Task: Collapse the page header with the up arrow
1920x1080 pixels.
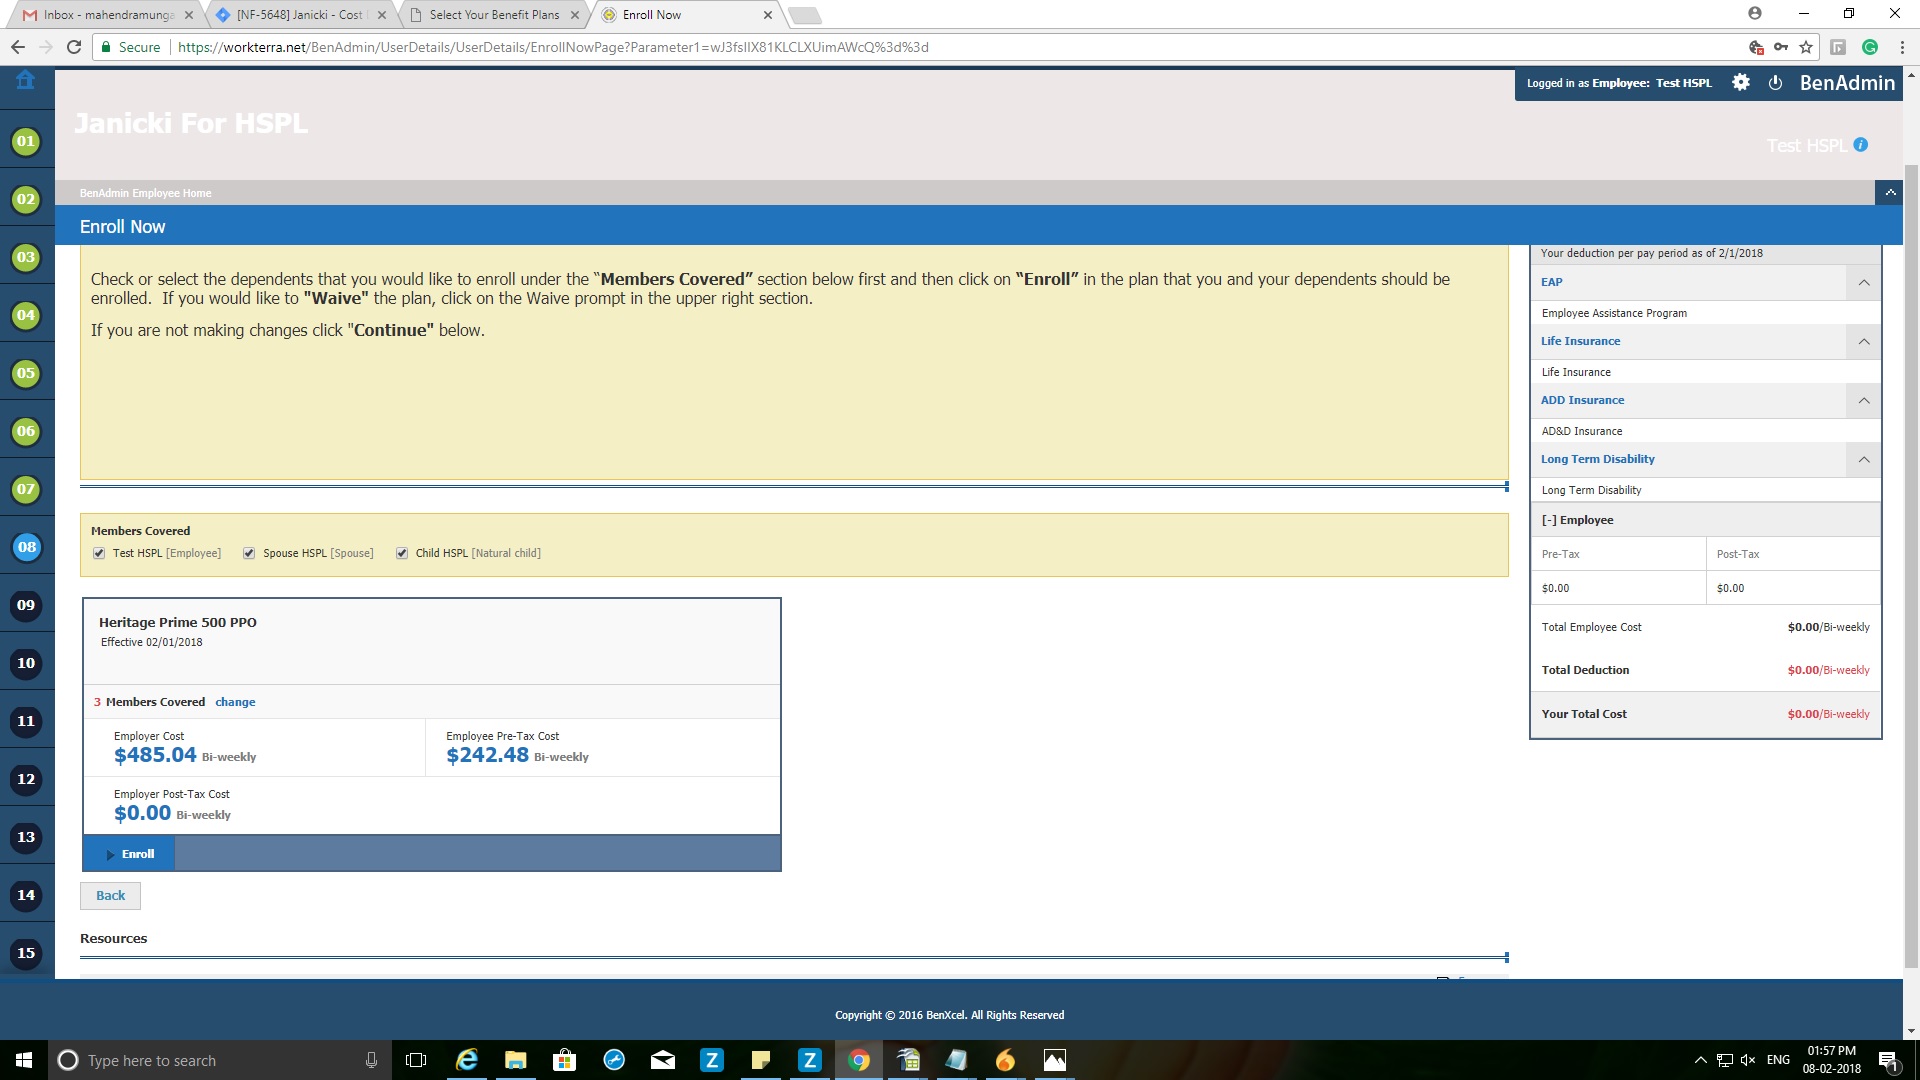Action: [1890, 192]
